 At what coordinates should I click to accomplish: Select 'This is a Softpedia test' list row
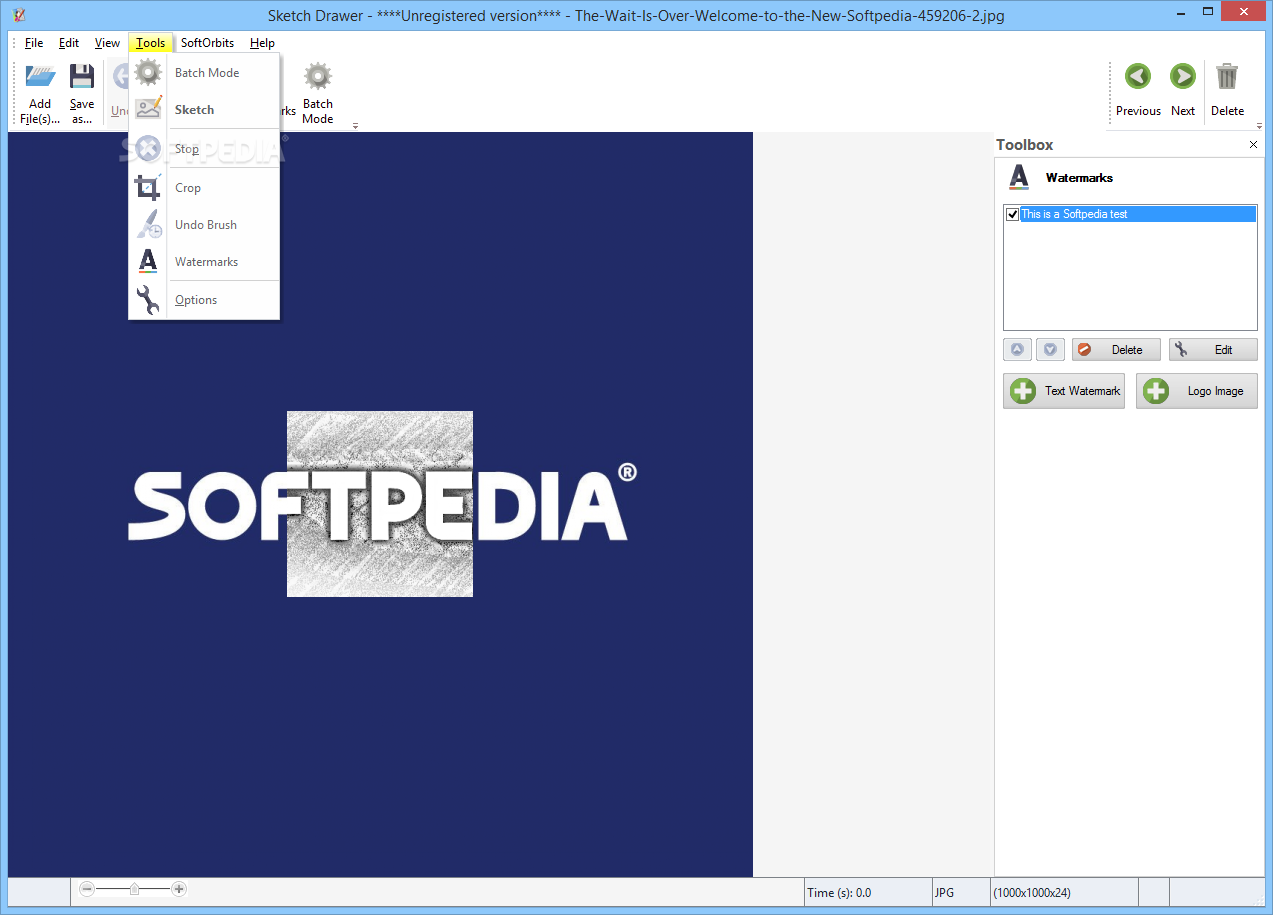[x=1130, y=214]
